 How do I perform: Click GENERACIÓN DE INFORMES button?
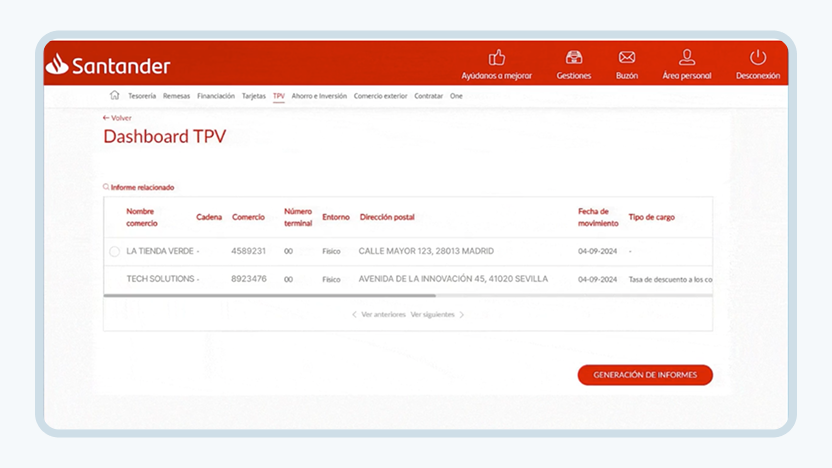coord(645,375)
